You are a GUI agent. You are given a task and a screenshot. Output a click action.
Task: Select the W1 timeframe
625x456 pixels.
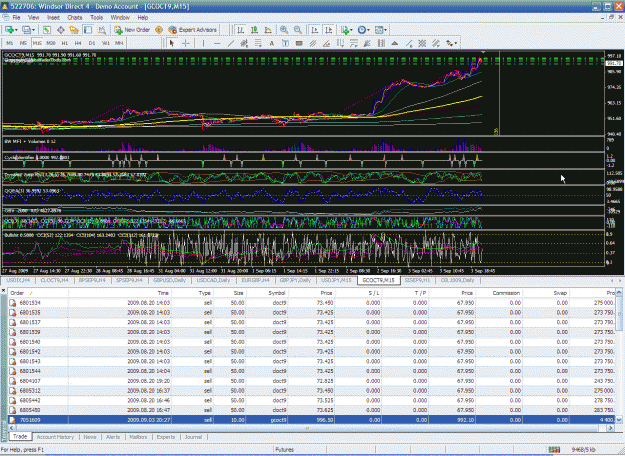pos(106,43)
